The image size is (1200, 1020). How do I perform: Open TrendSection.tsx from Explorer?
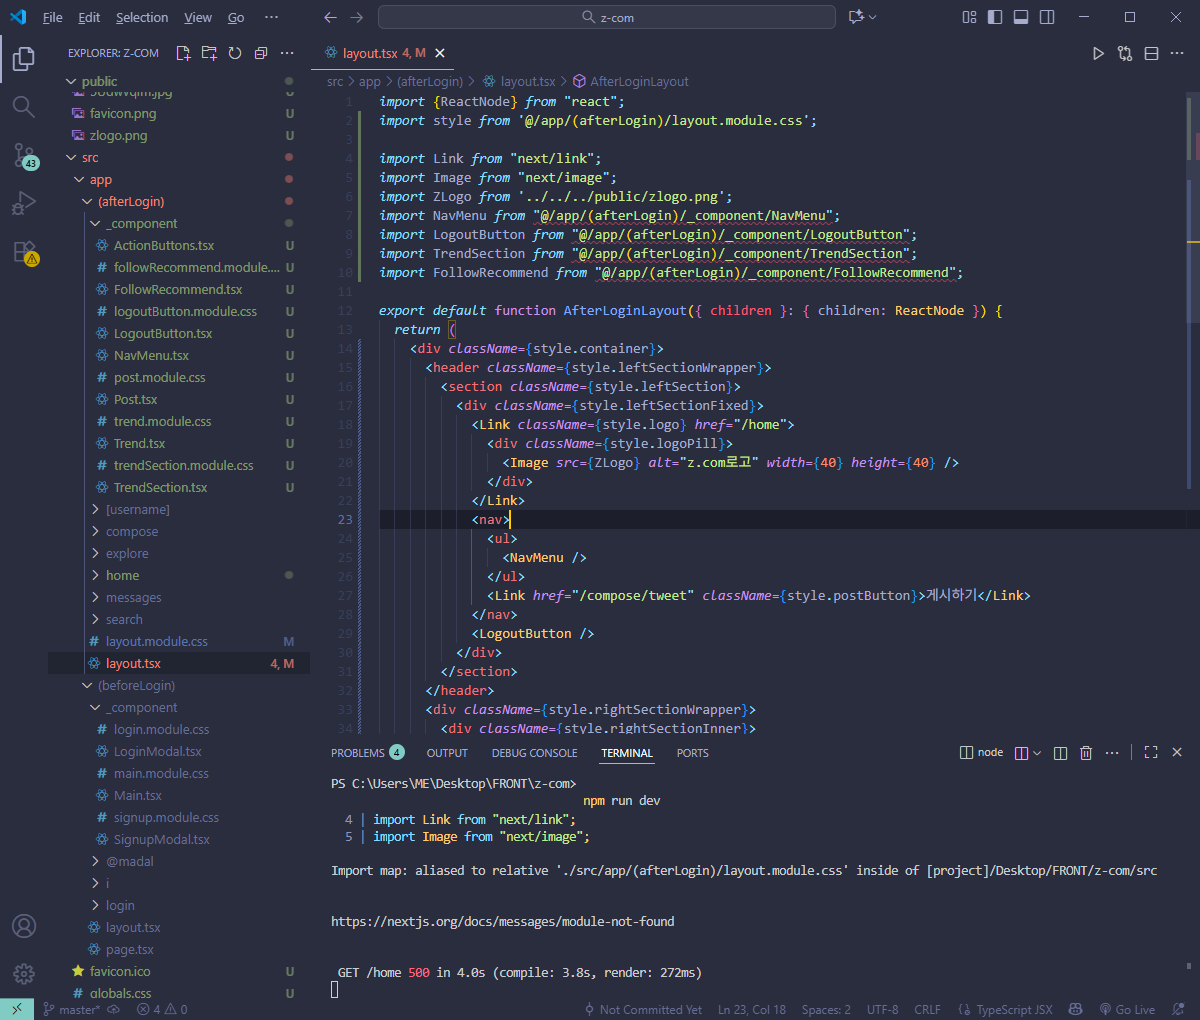point(178,487)
